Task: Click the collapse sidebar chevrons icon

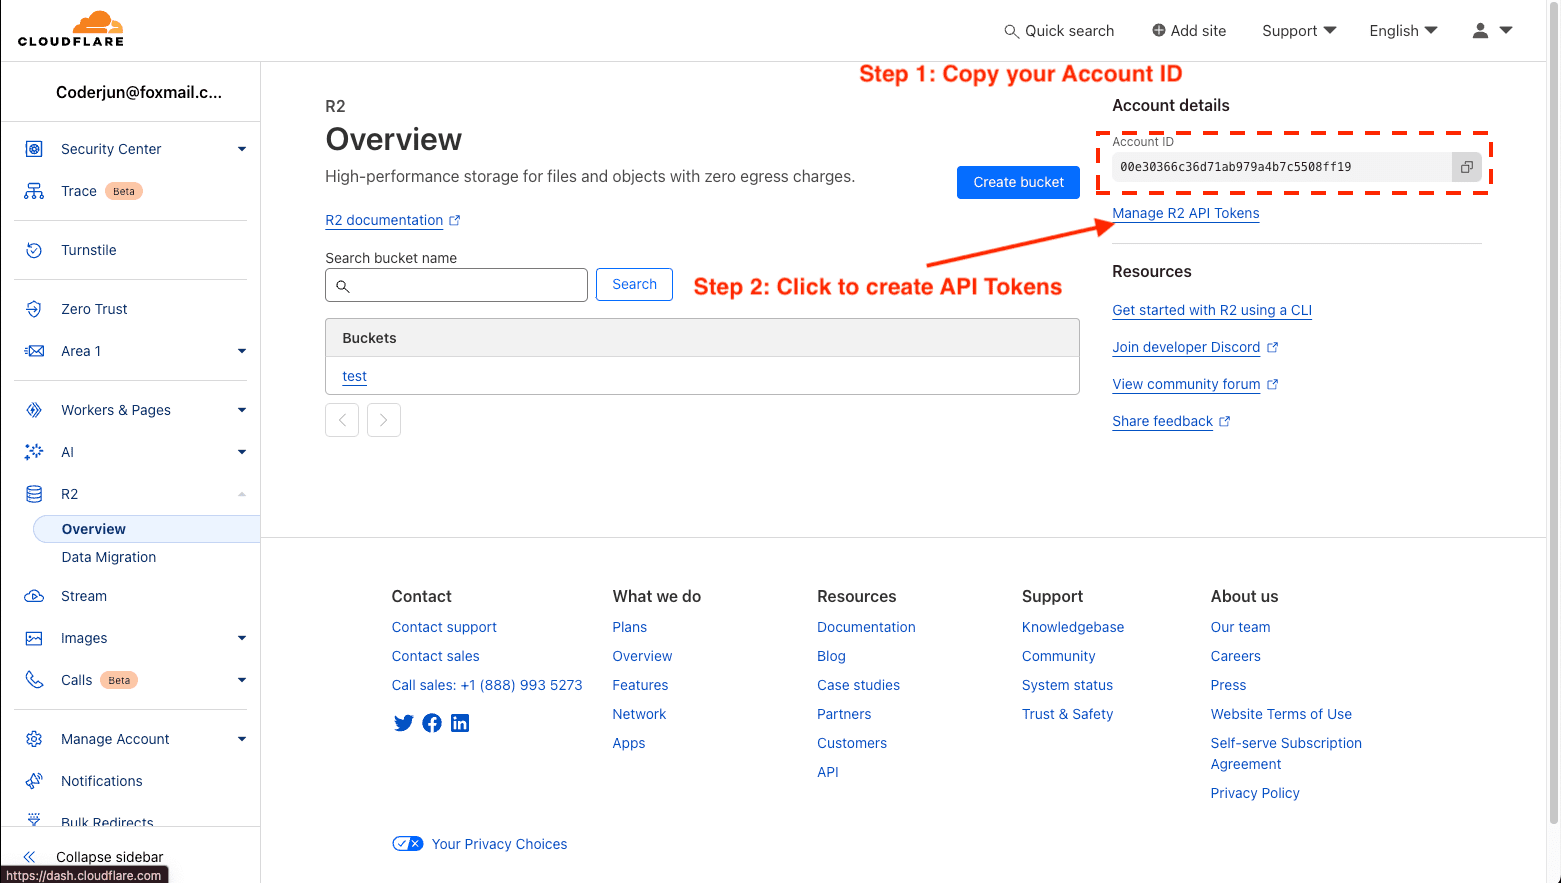Action: 30,857
